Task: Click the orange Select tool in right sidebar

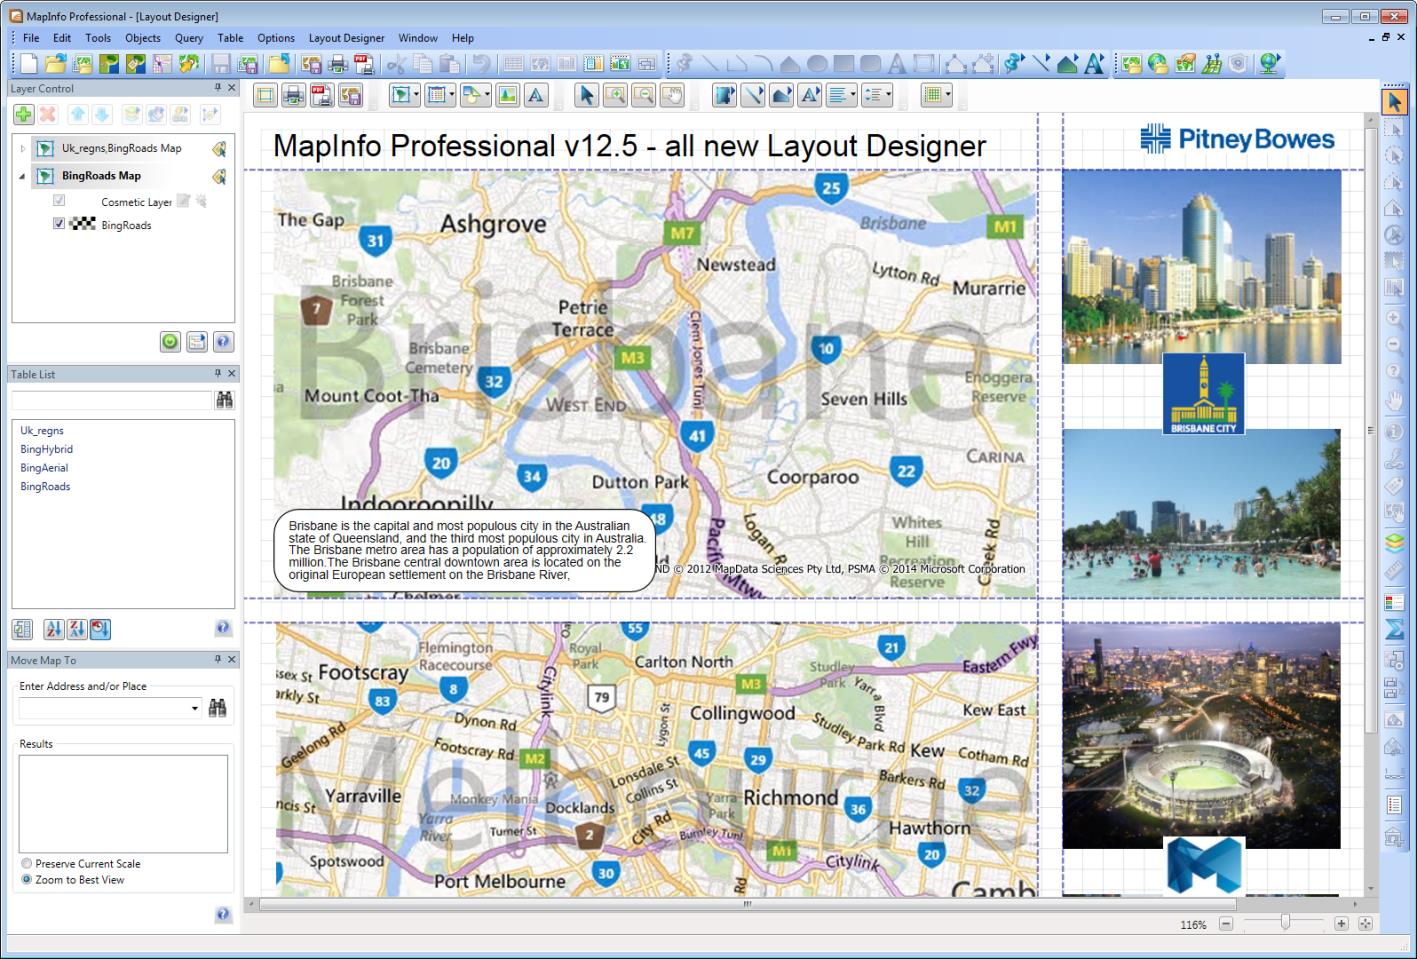Action: 1394,102
